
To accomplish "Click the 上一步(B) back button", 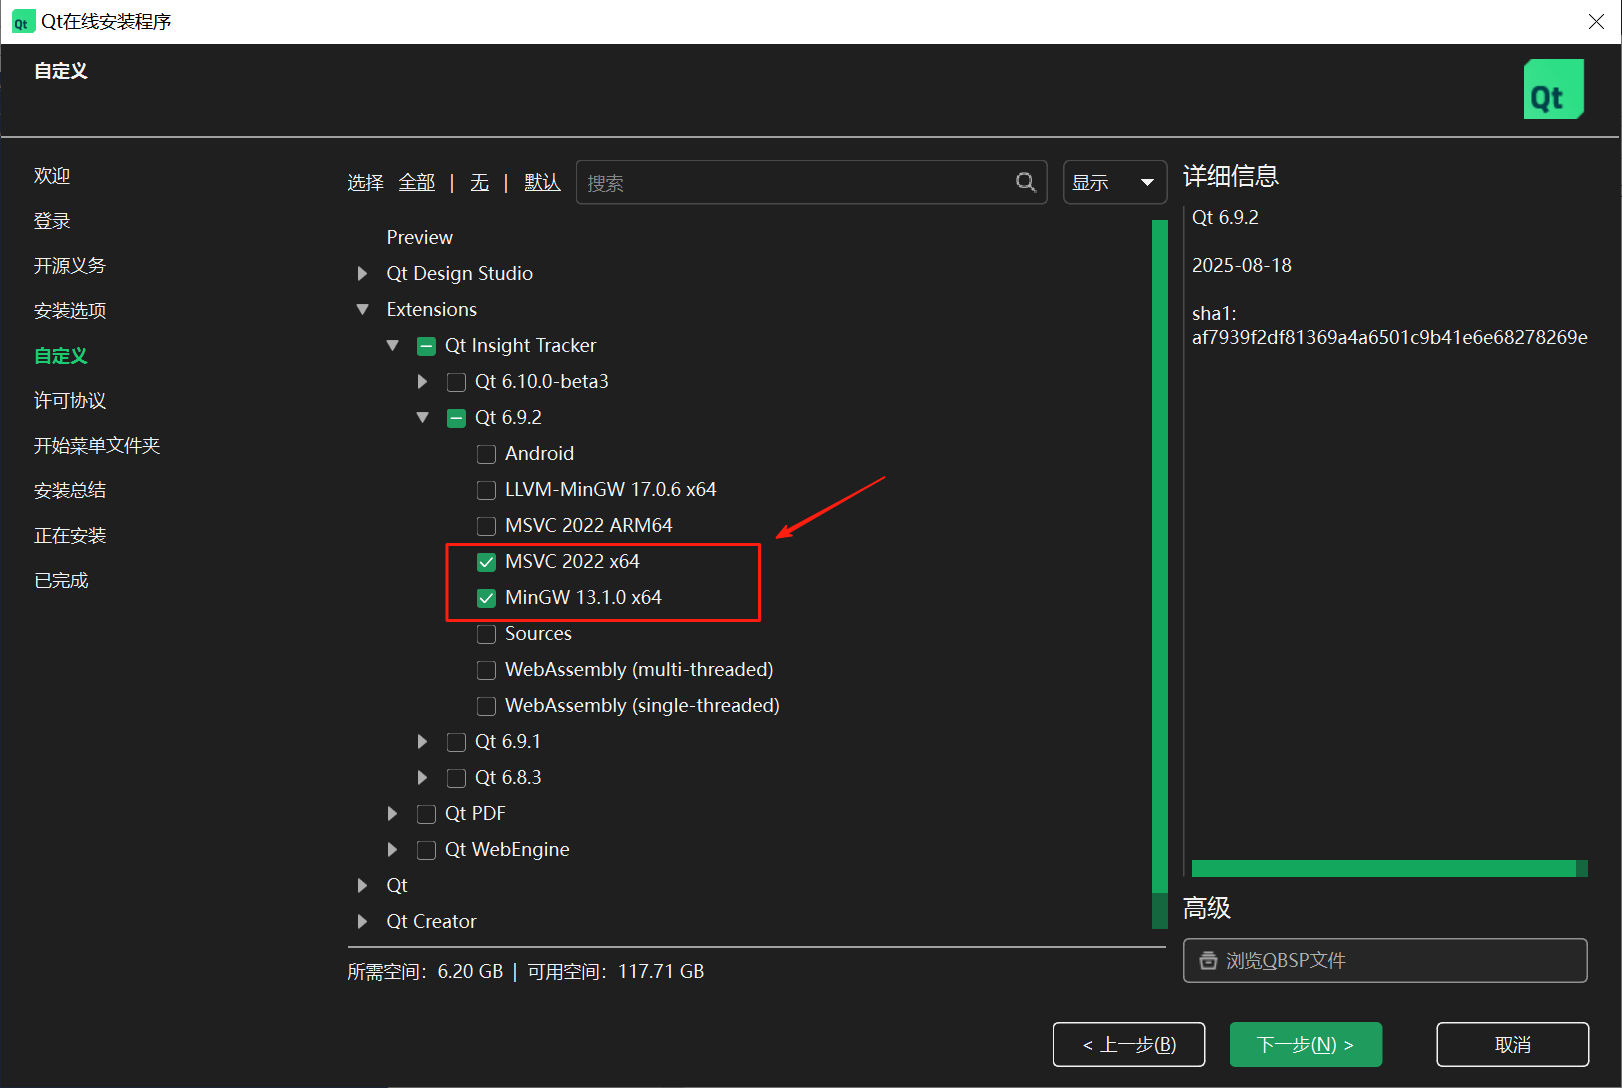I will tap(1129, 1044).
